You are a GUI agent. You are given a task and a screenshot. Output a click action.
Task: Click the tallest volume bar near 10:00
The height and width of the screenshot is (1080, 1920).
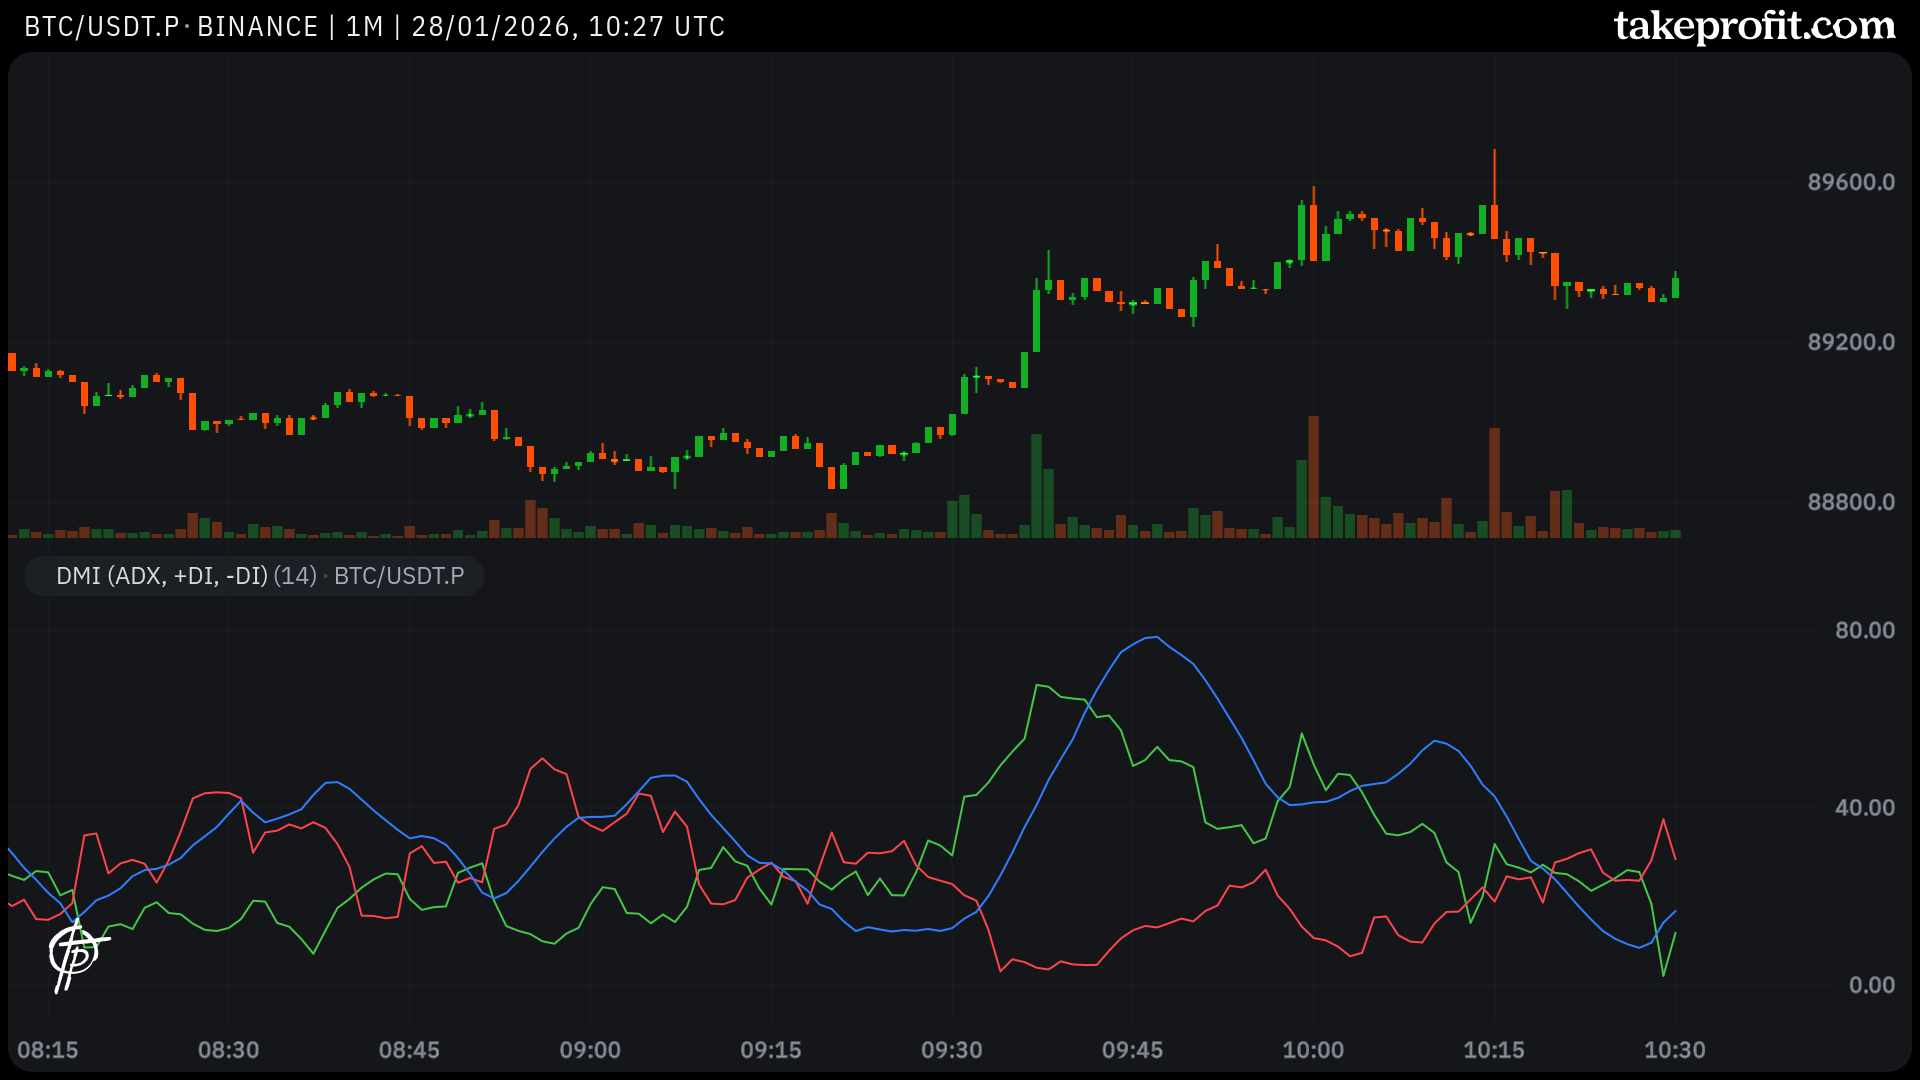pyautogui.click(x=1313, y=478)
